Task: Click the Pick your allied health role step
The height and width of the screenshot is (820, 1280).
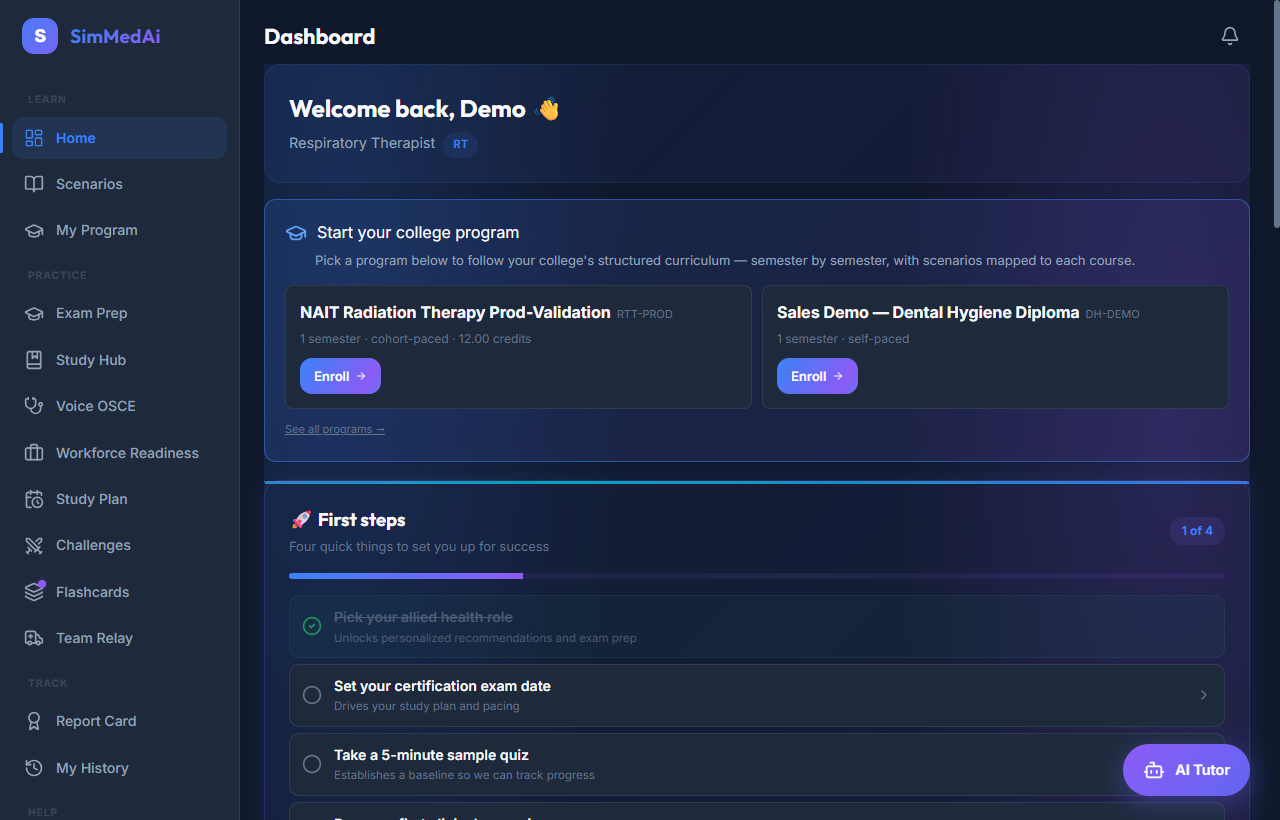Action: pos(757,626)
